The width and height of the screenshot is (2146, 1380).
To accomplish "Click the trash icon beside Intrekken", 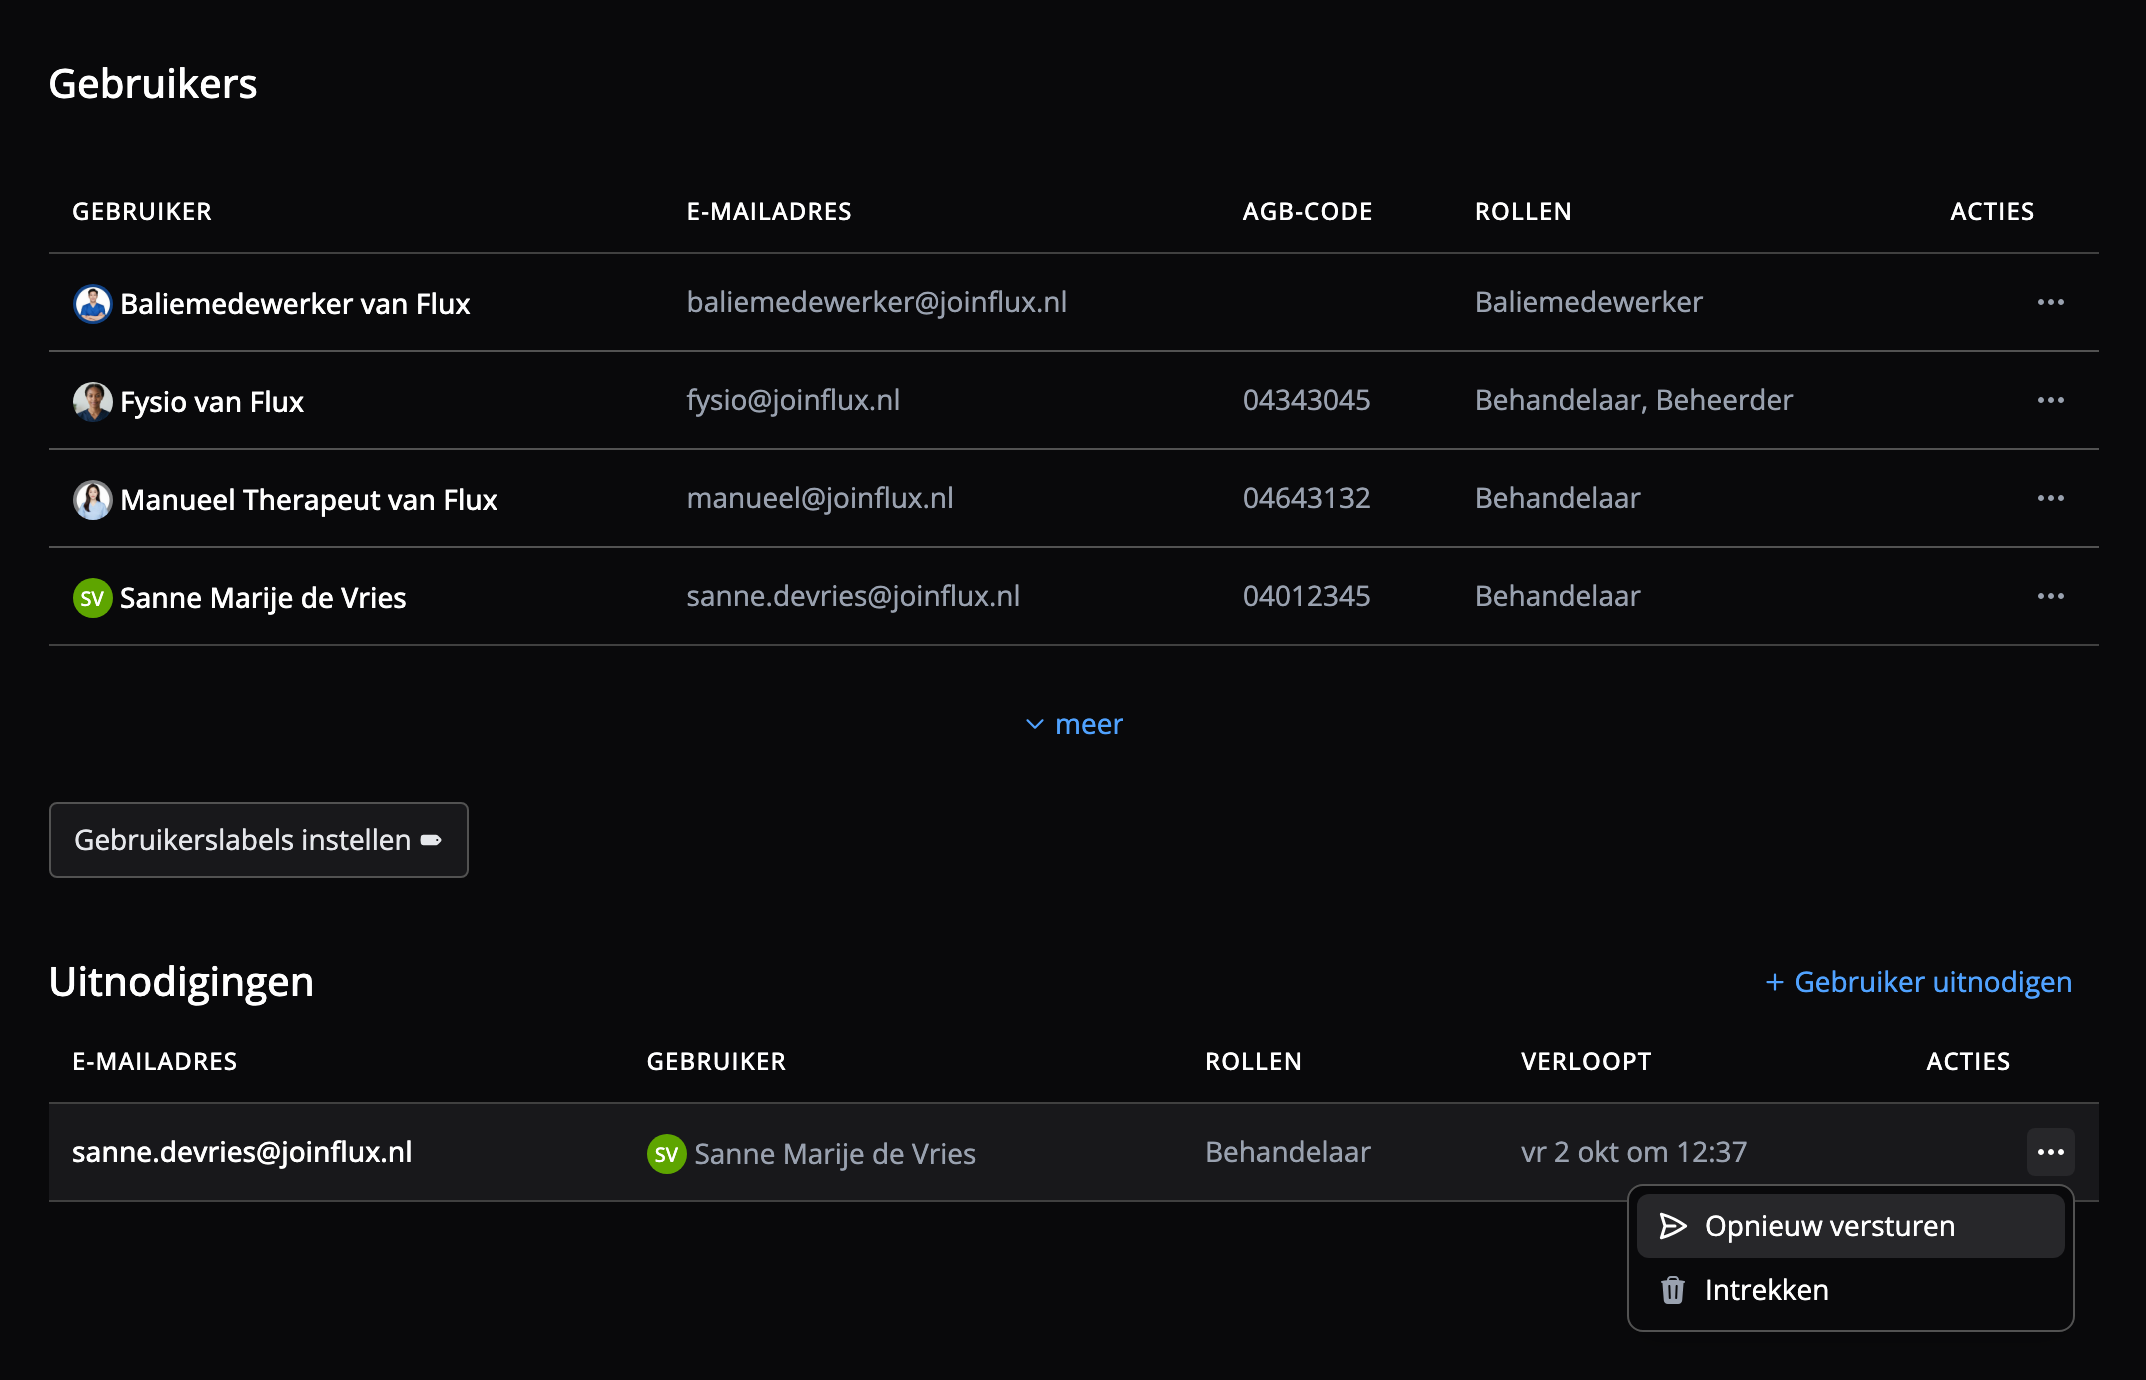I will click(1673, 1290).
